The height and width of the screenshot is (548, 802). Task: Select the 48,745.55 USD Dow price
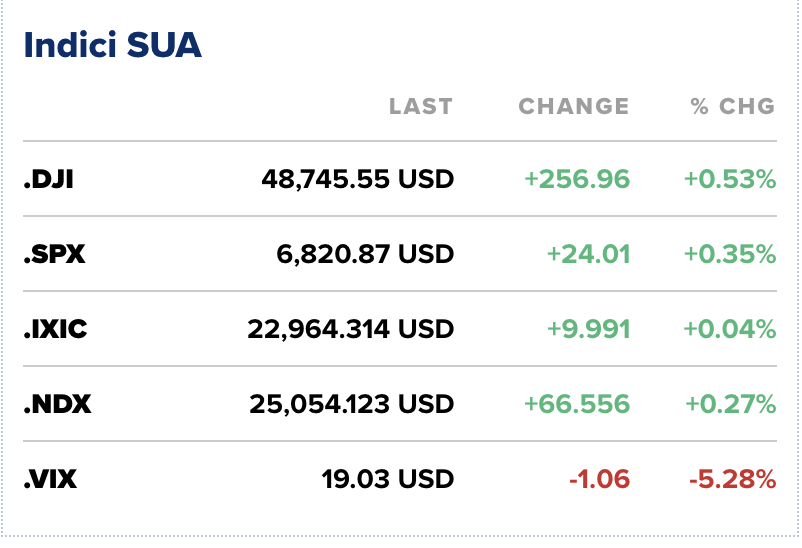pos(357,180)
